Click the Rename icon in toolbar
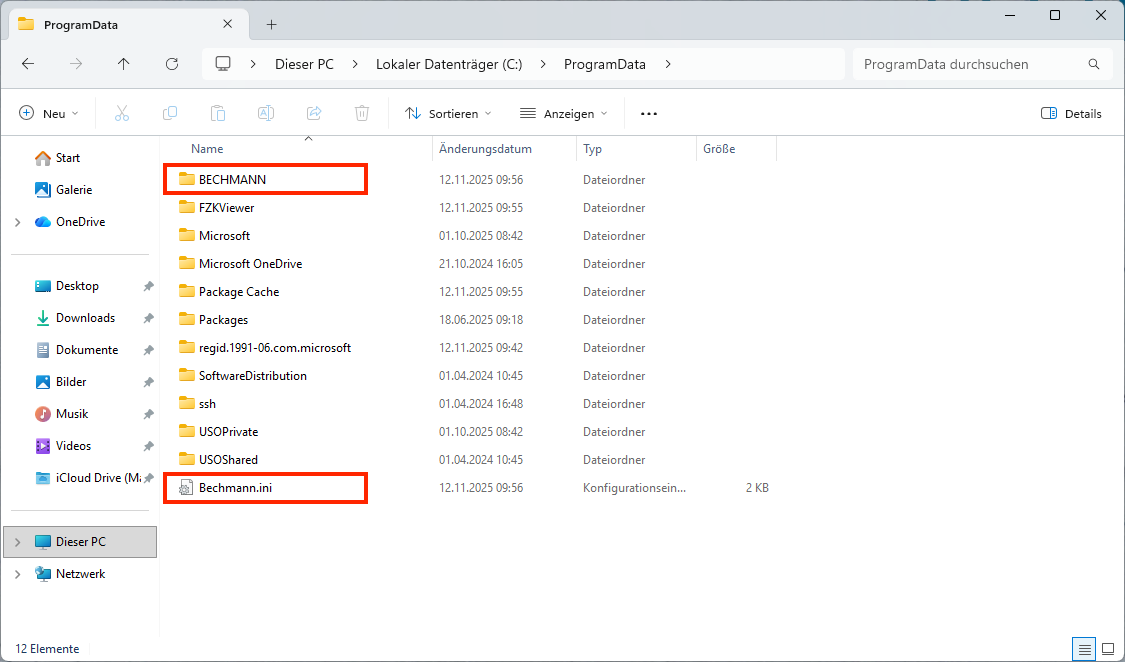 266,114
